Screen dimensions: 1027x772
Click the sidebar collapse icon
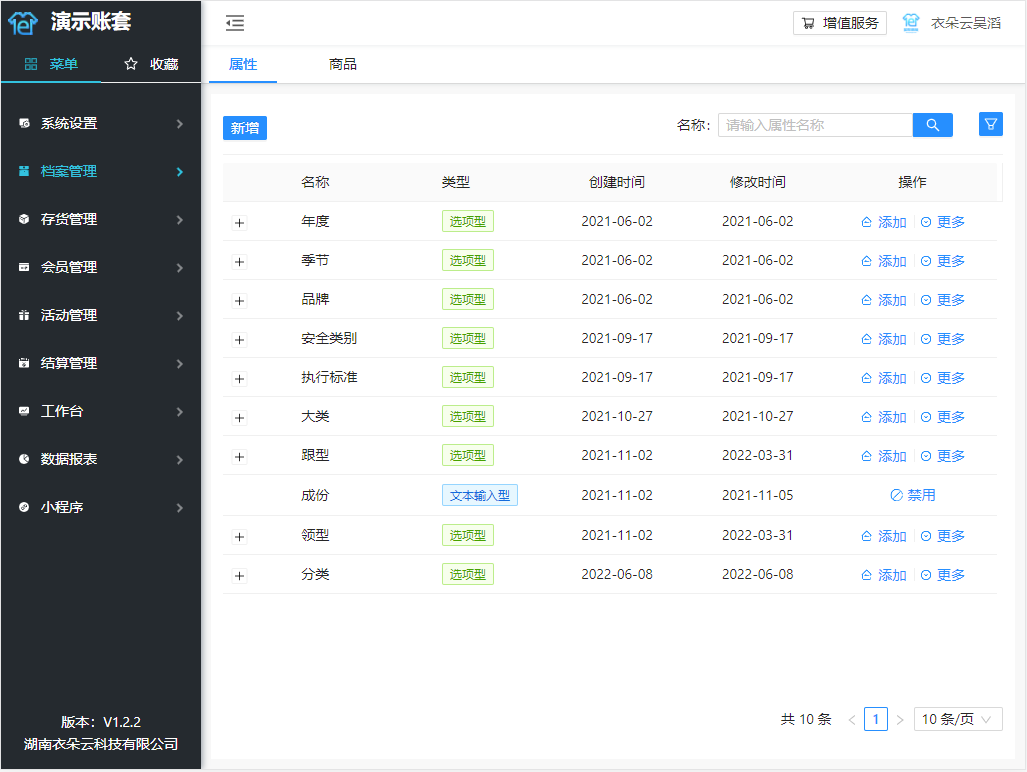[234, 24]
